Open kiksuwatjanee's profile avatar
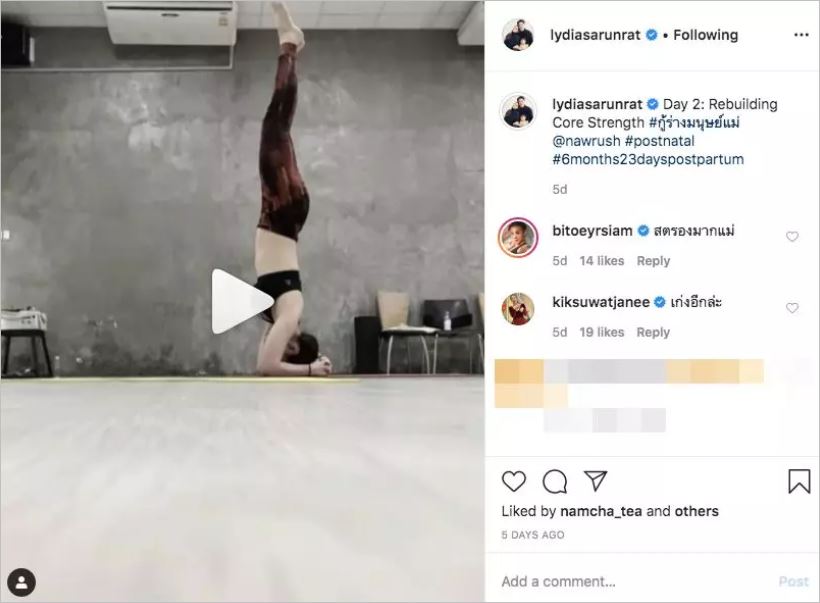Image resolution: width=820 pixels, height=603 pixels. (x=518, y=309)
